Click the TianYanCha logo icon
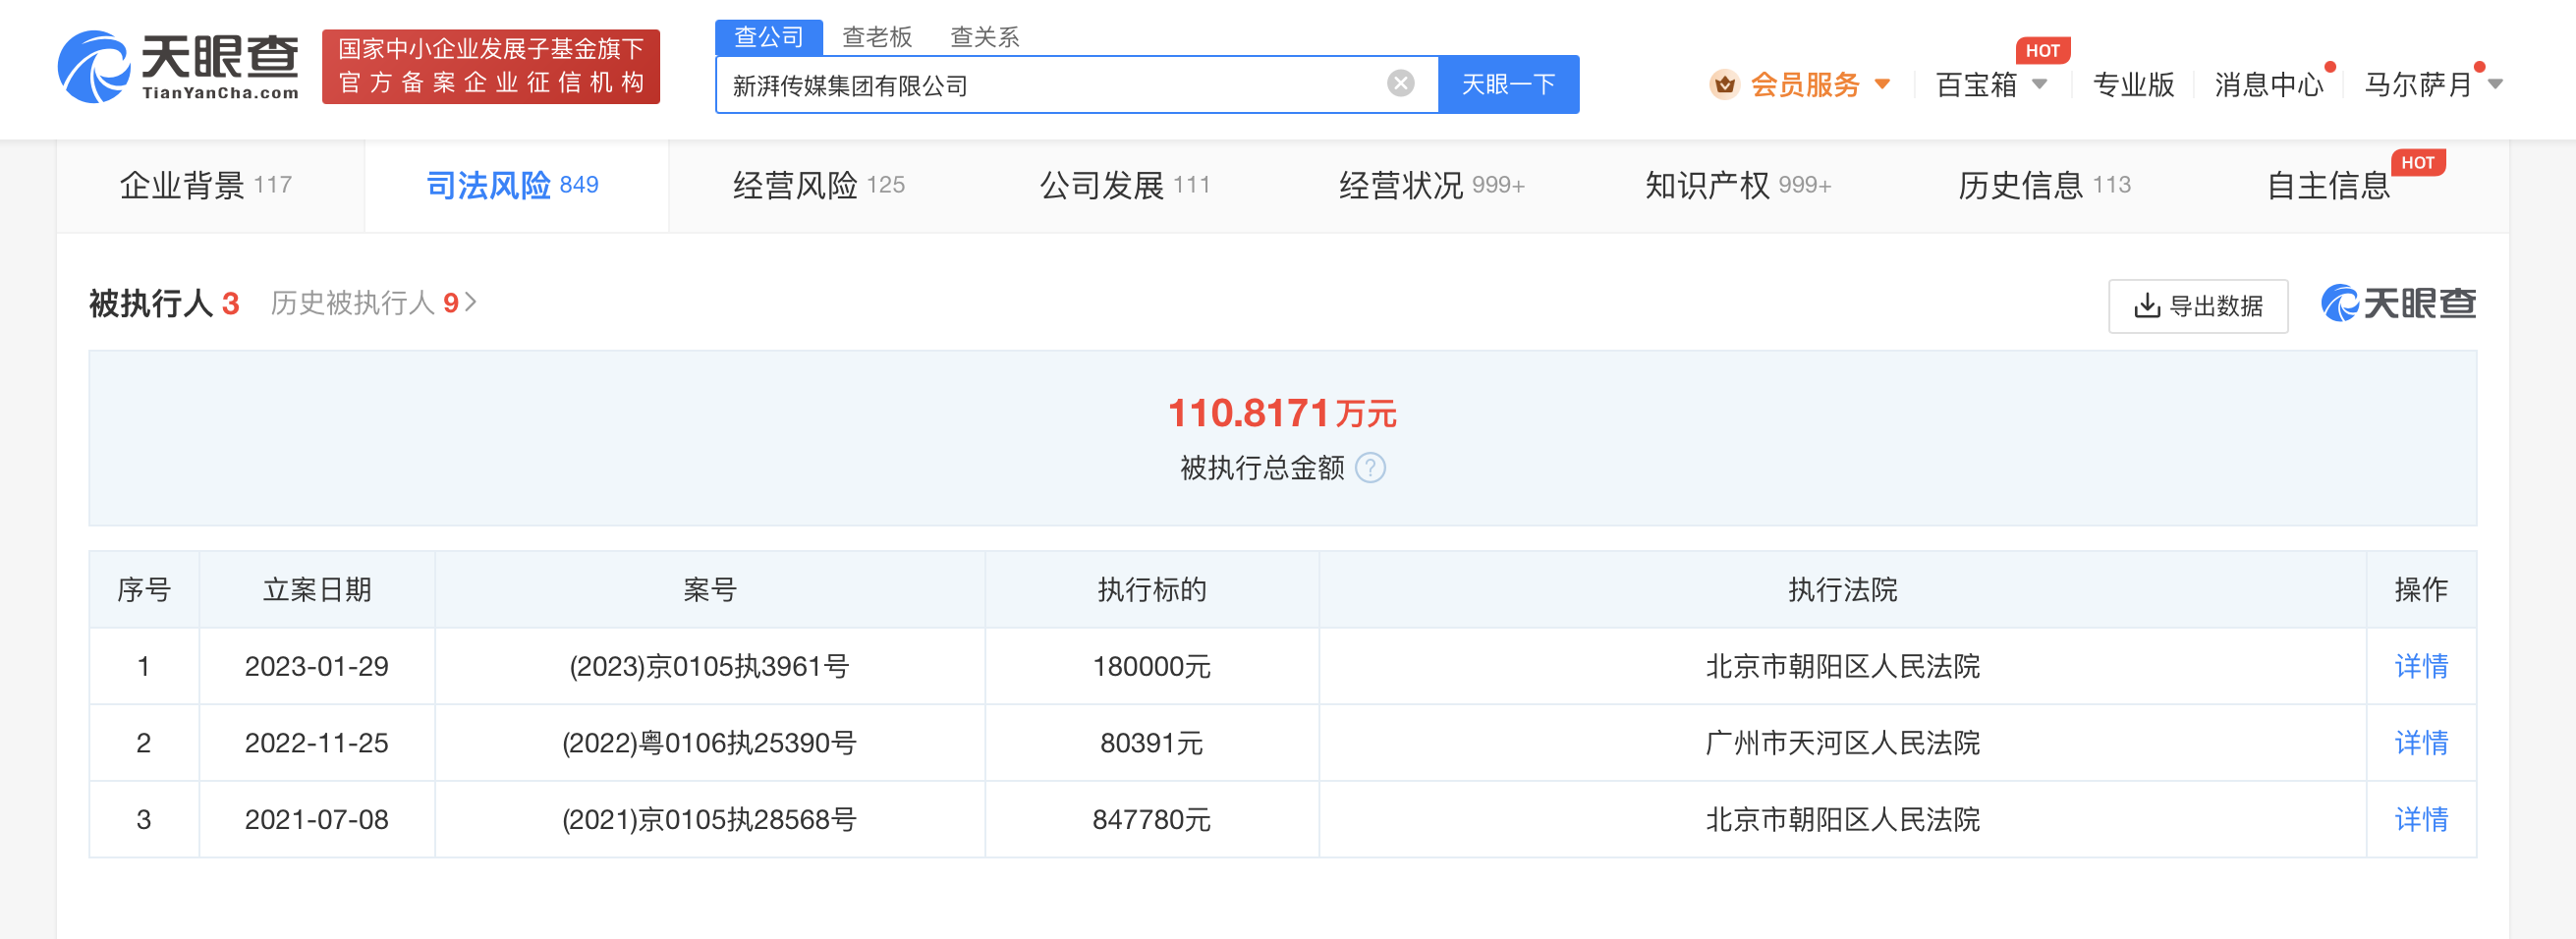This screenshot has height=939, width=2576. (x=94, y=66)
